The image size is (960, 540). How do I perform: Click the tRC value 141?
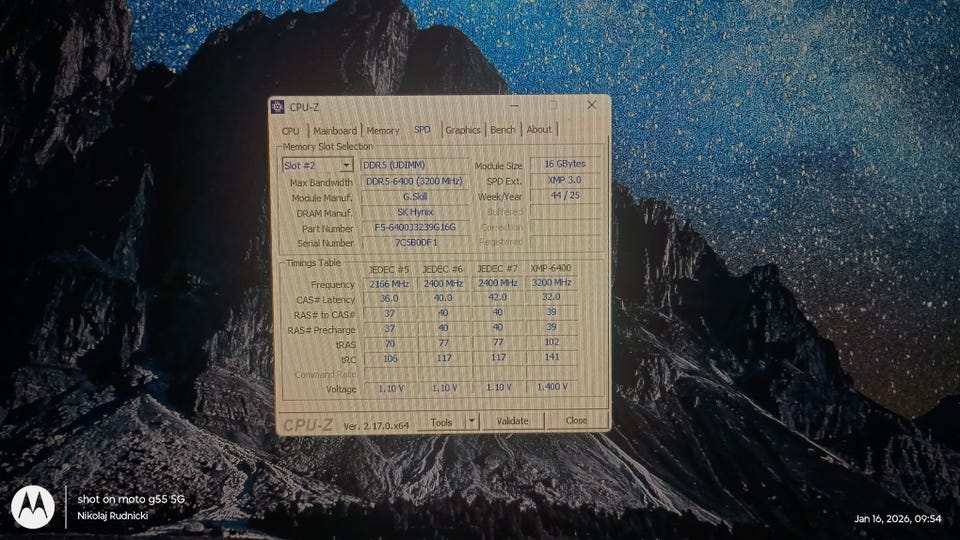pos(551,357)
